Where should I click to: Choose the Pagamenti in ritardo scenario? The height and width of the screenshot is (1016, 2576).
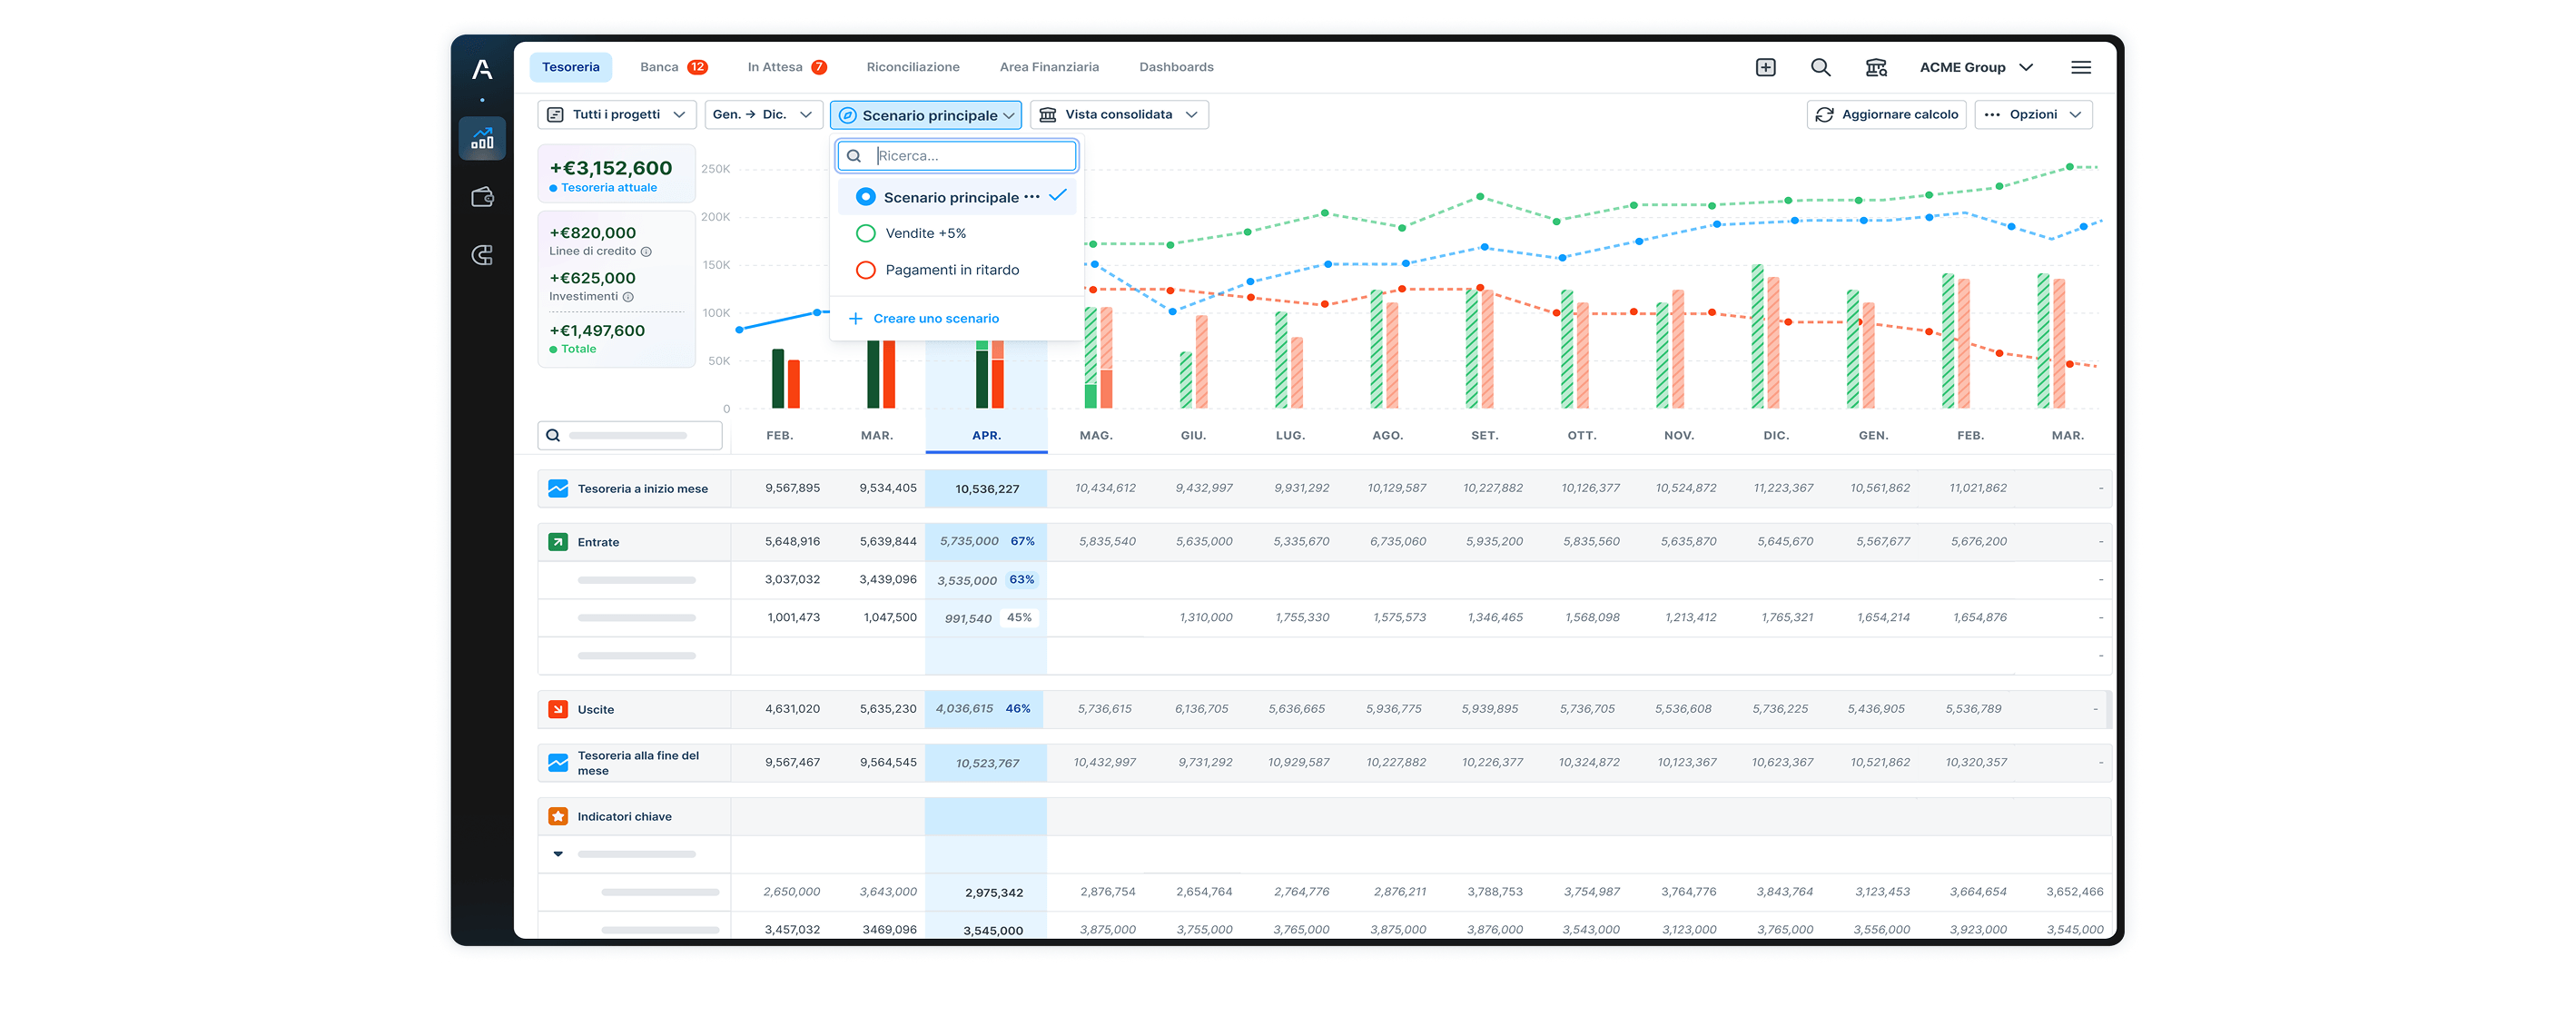tap(866, 270)
